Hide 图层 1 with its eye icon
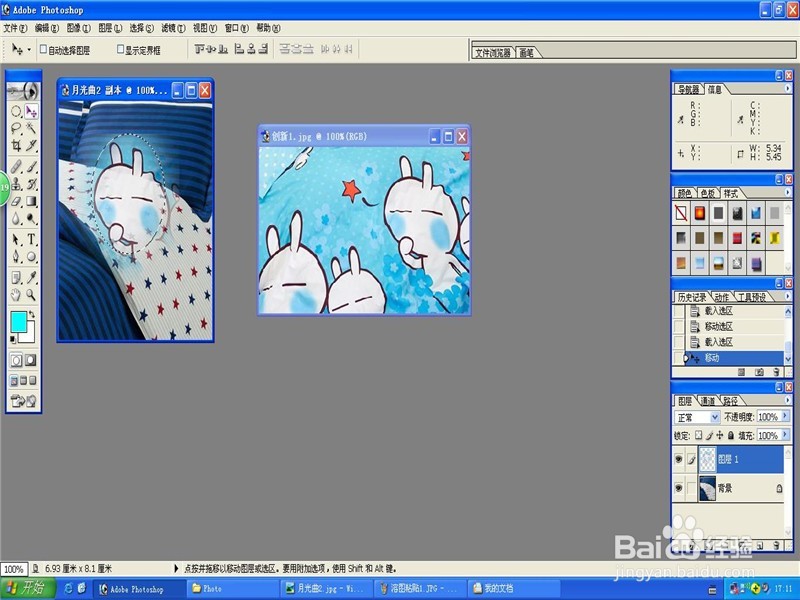 (678, 459)
